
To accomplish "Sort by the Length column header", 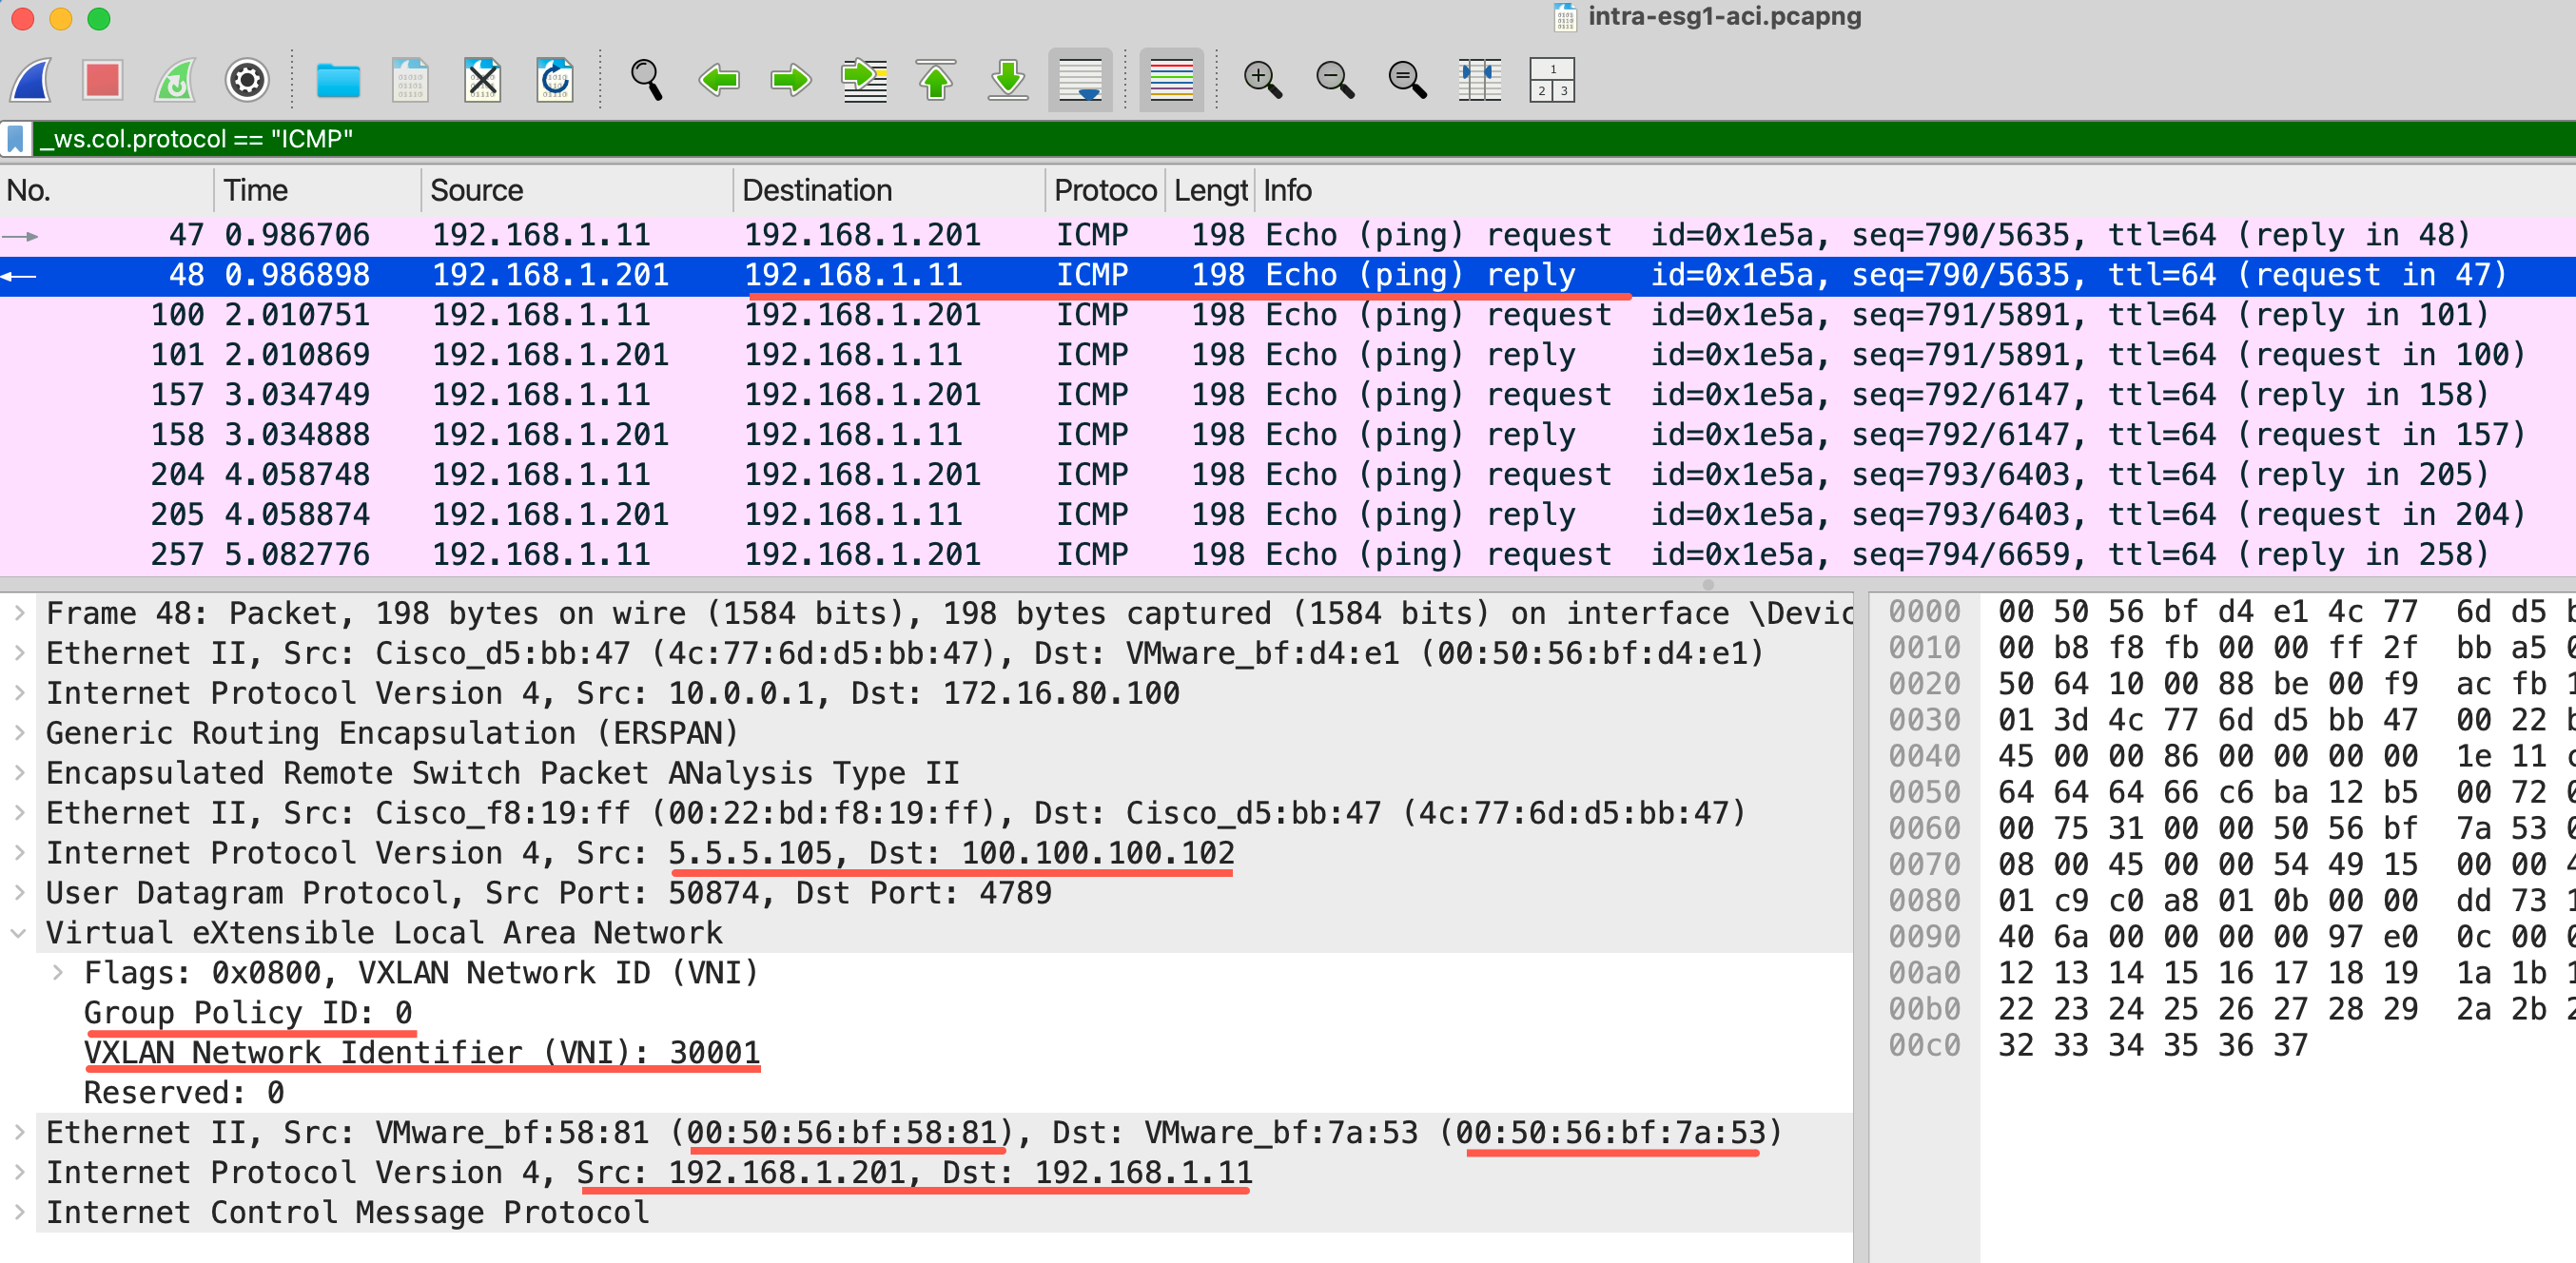I will coord(1210,190).
